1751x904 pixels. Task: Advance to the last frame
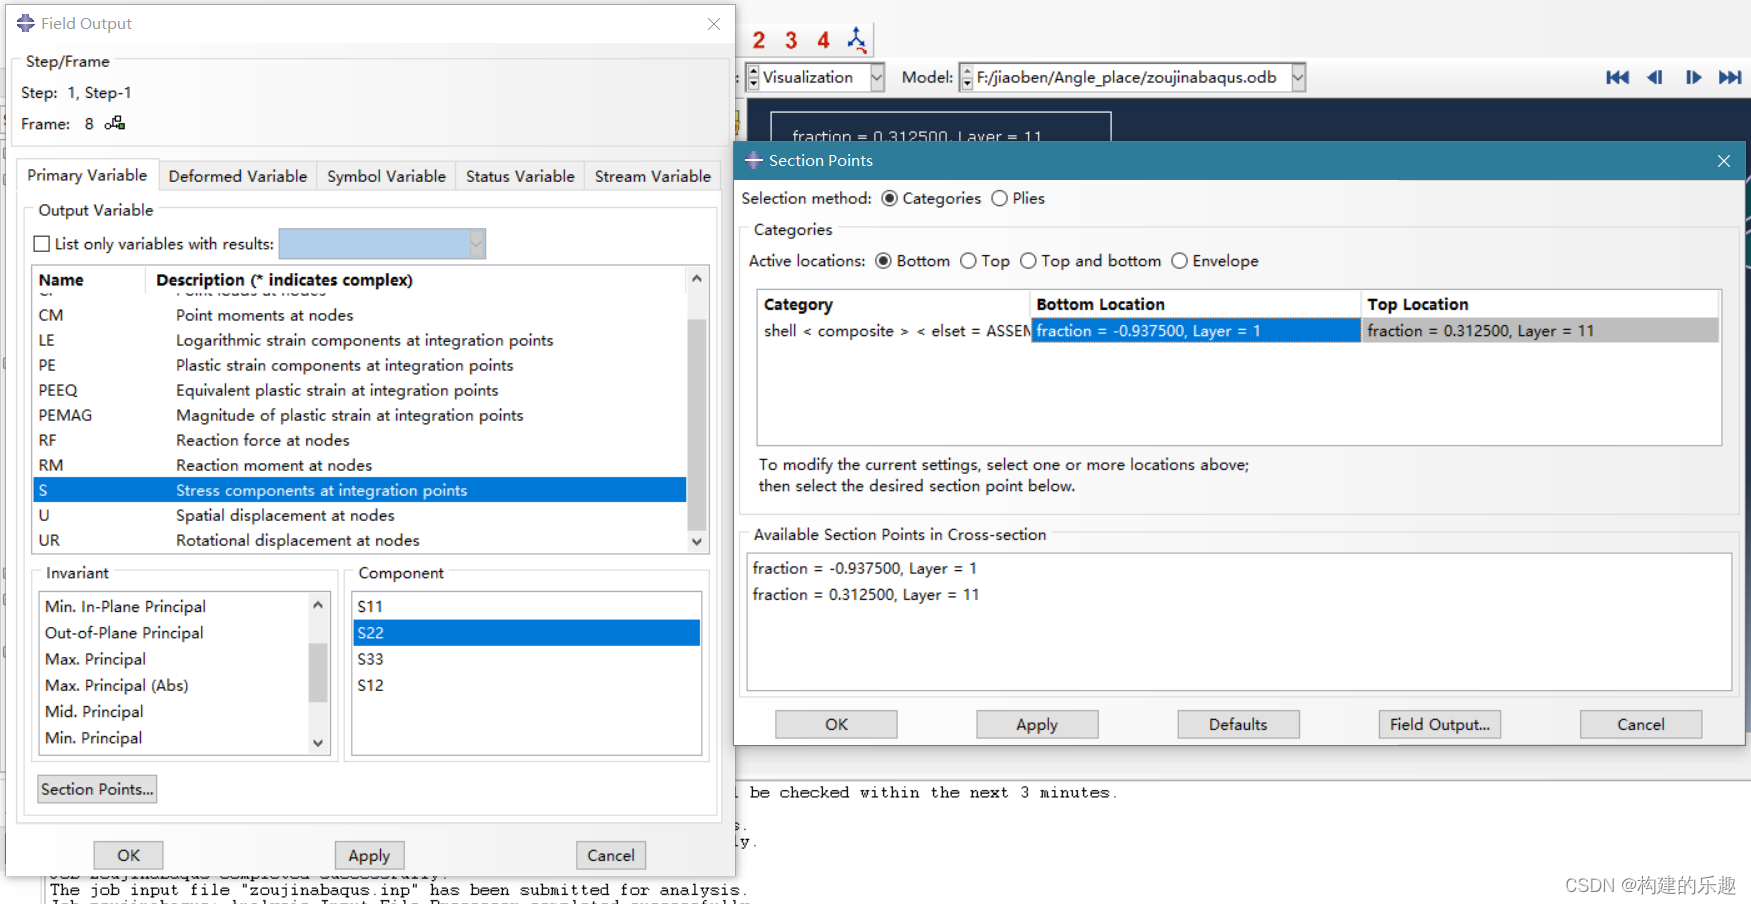pyautogui.click(x=1732, y=77)
